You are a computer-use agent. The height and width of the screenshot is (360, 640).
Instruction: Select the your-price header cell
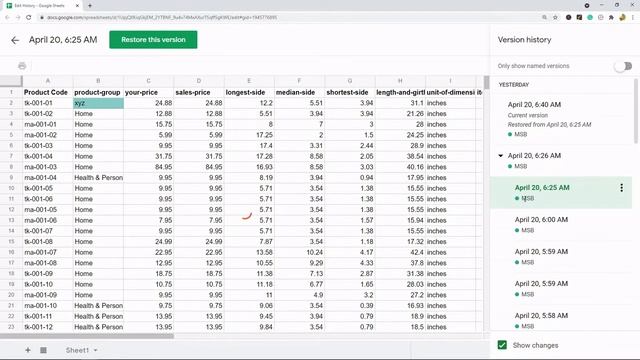[149, 92]
